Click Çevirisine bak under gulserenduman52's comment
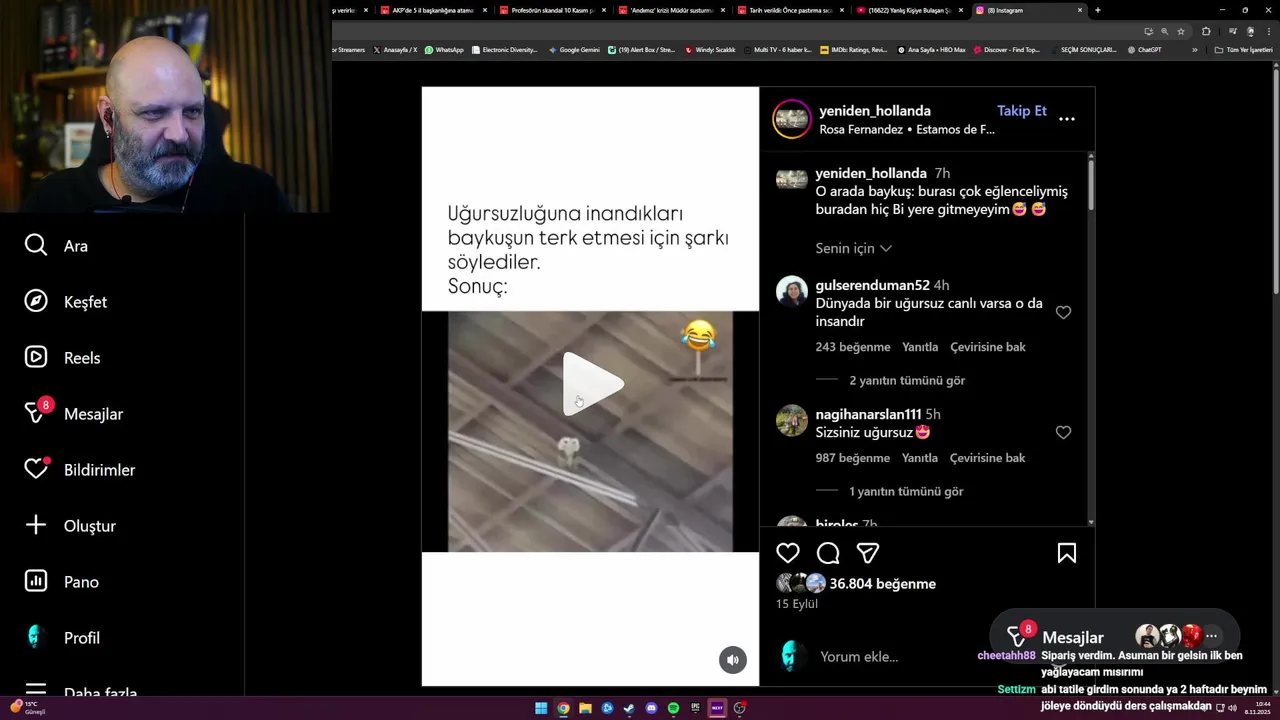1280x720 pixels. [x=988, y=347]
